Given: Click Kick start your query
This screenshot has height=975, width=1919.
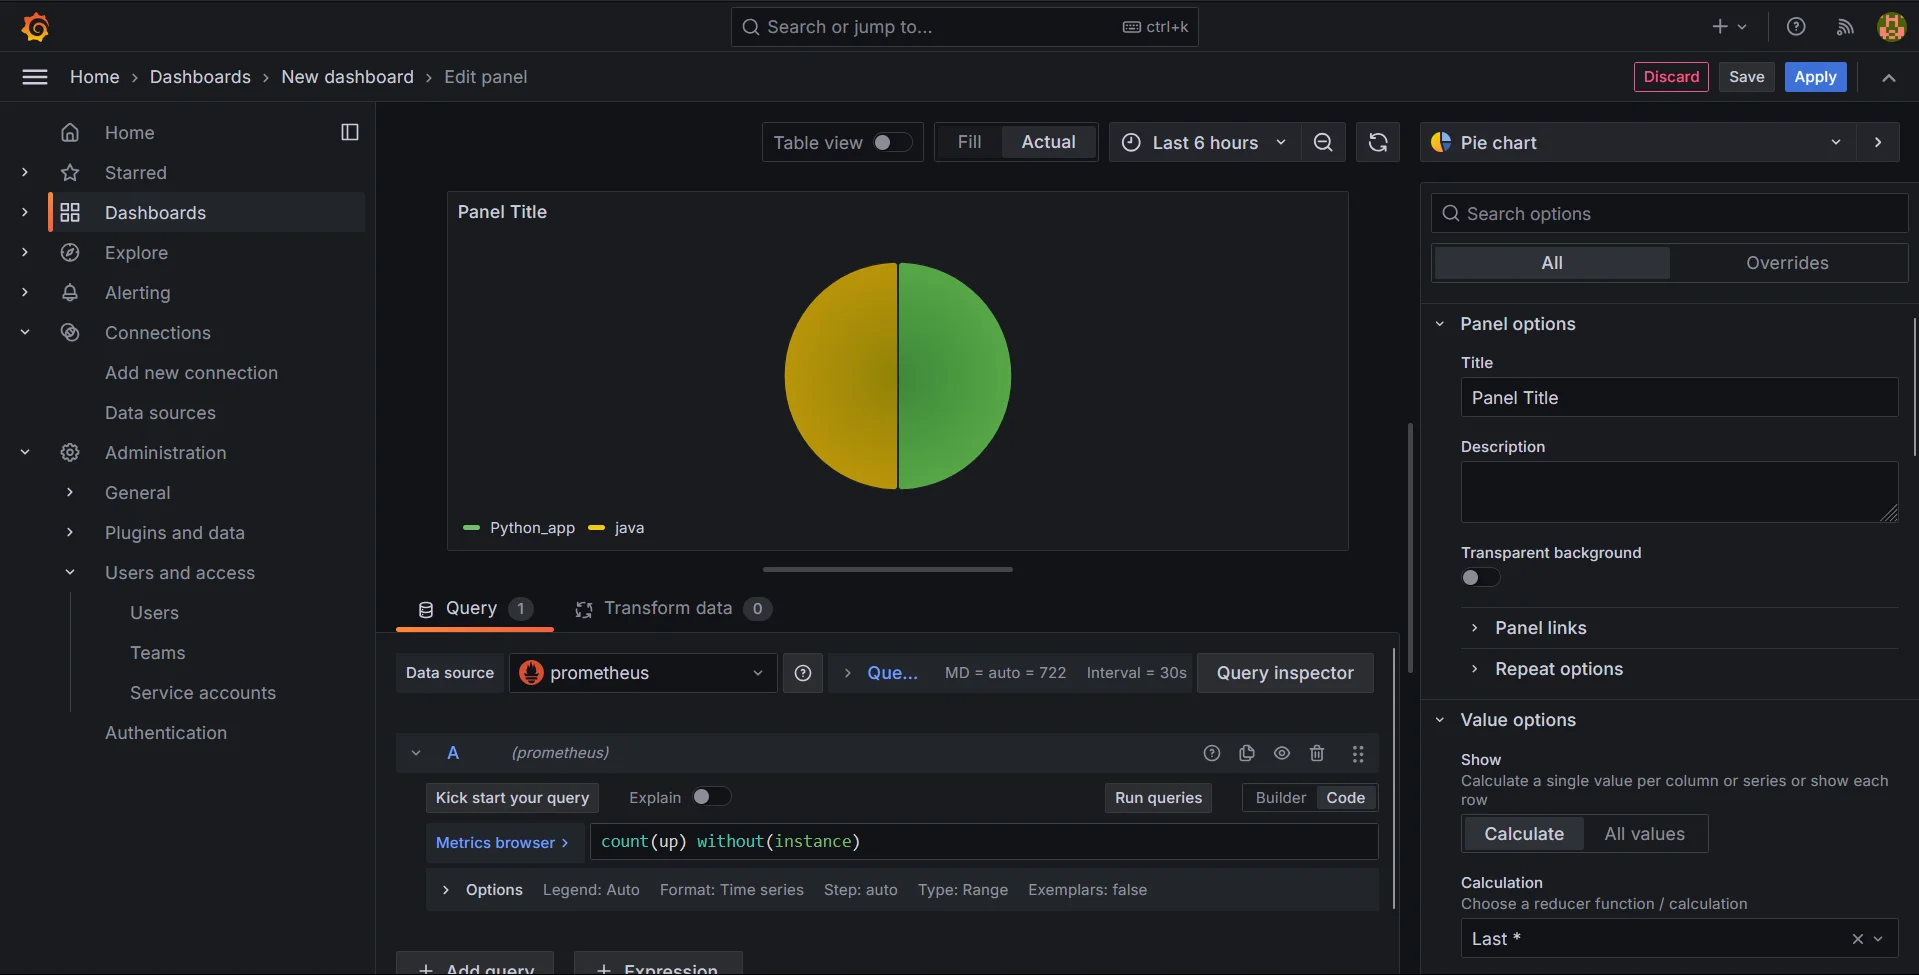Looking at the screenshot, I should 512,798.
